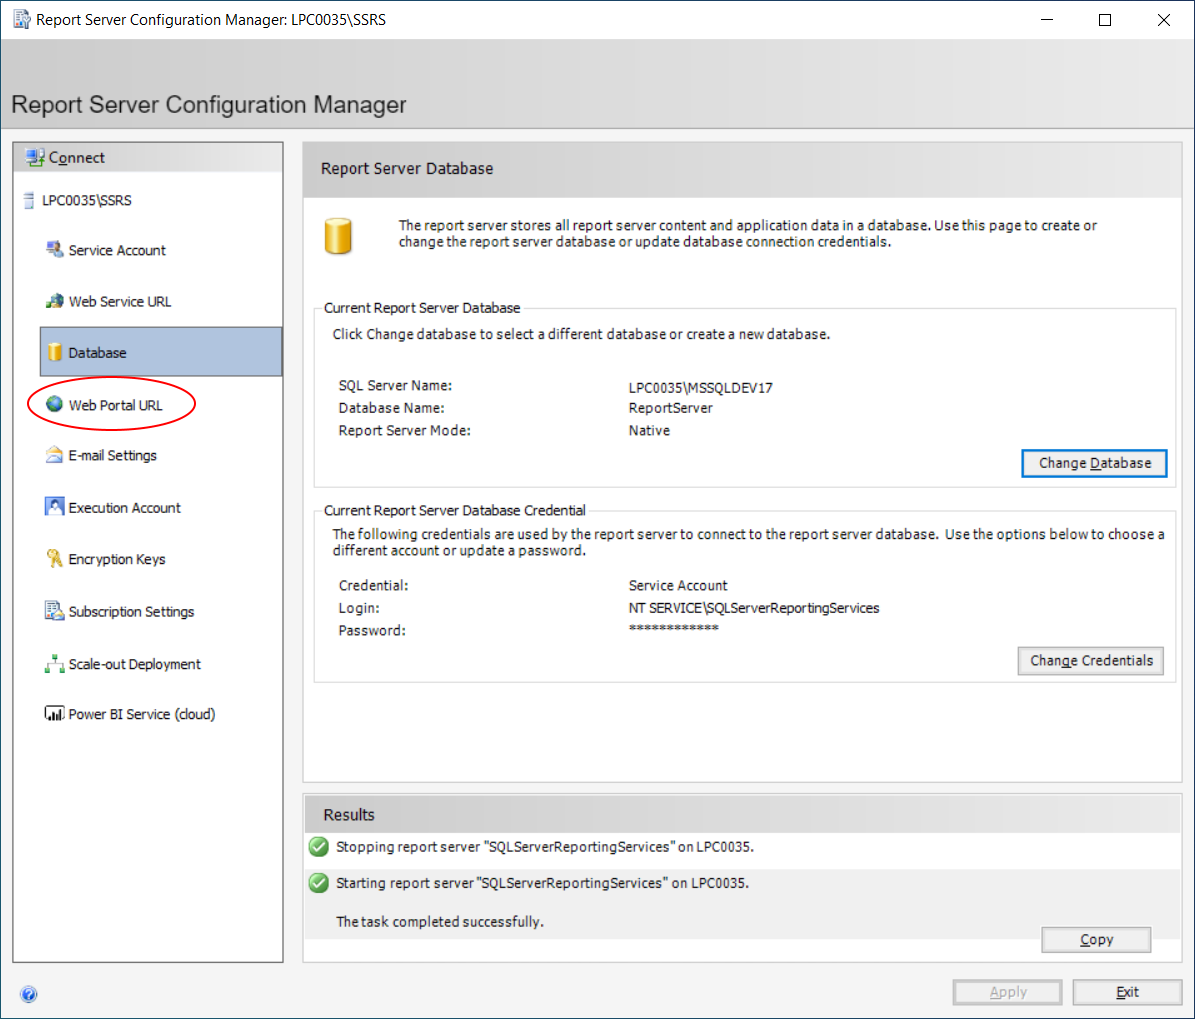Maximize the Report Server Configuration Manager window
Viewport: 1195px width, 1019px height.
coord(1105,20)
